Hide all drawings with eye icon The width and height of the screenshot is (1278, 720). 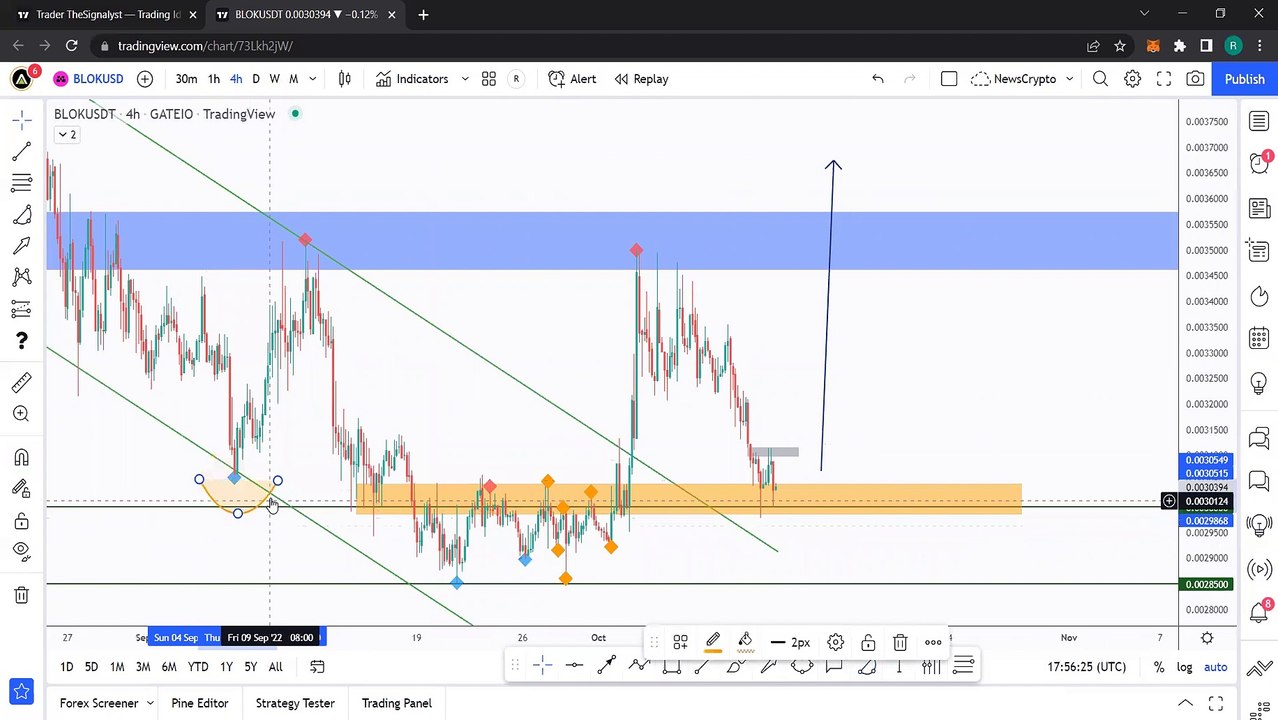pos(21,551)
